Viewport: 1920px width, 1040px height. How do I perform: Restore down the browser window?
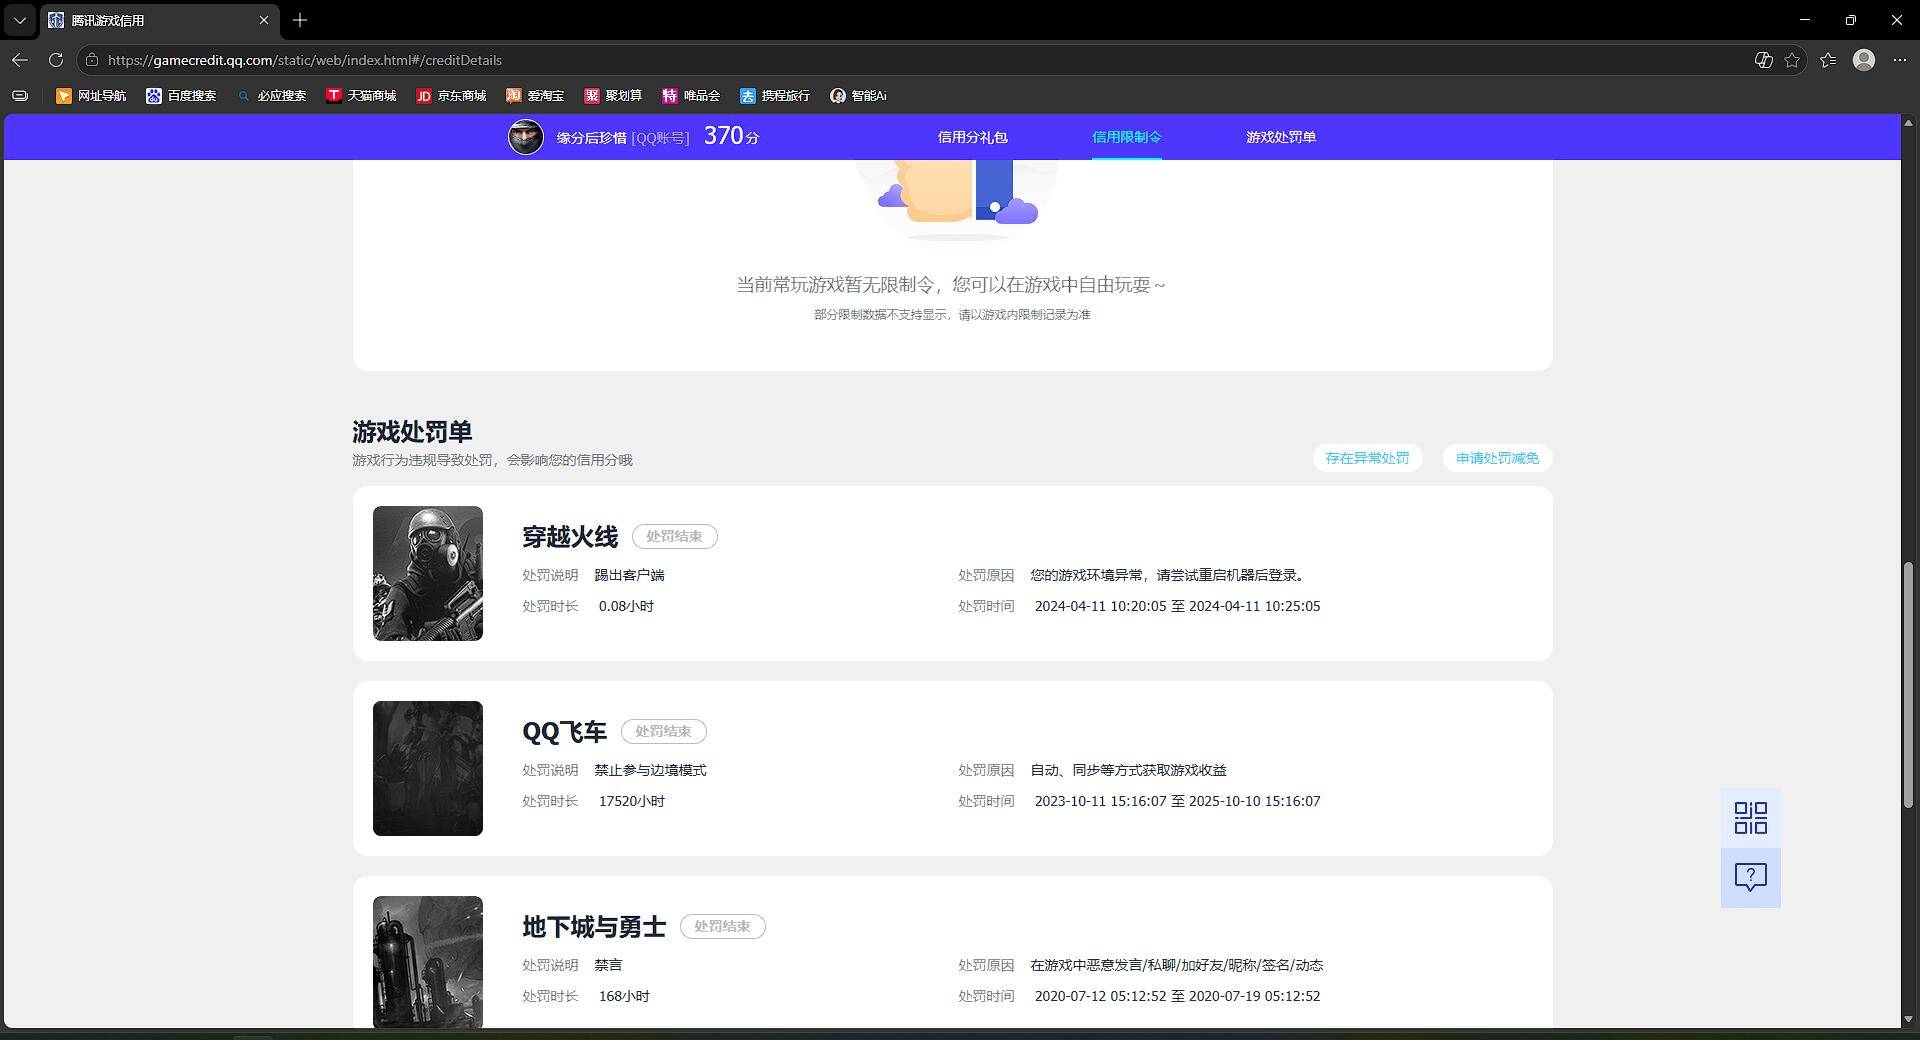[x=1851, y=20]
